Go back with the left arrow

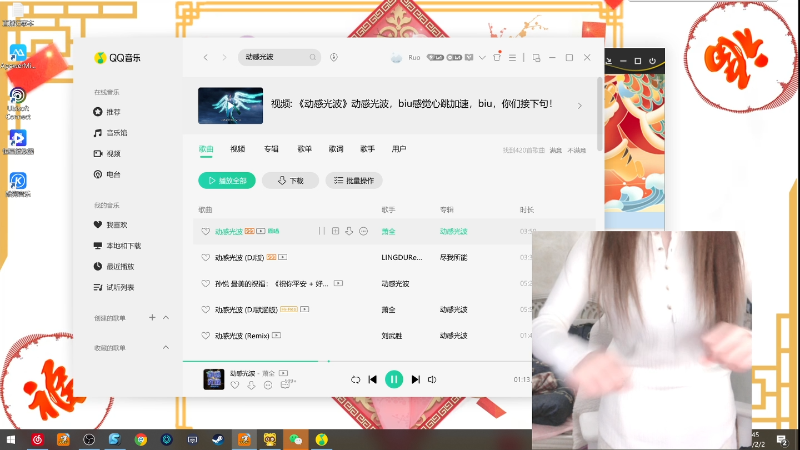(x=206, y=58)
